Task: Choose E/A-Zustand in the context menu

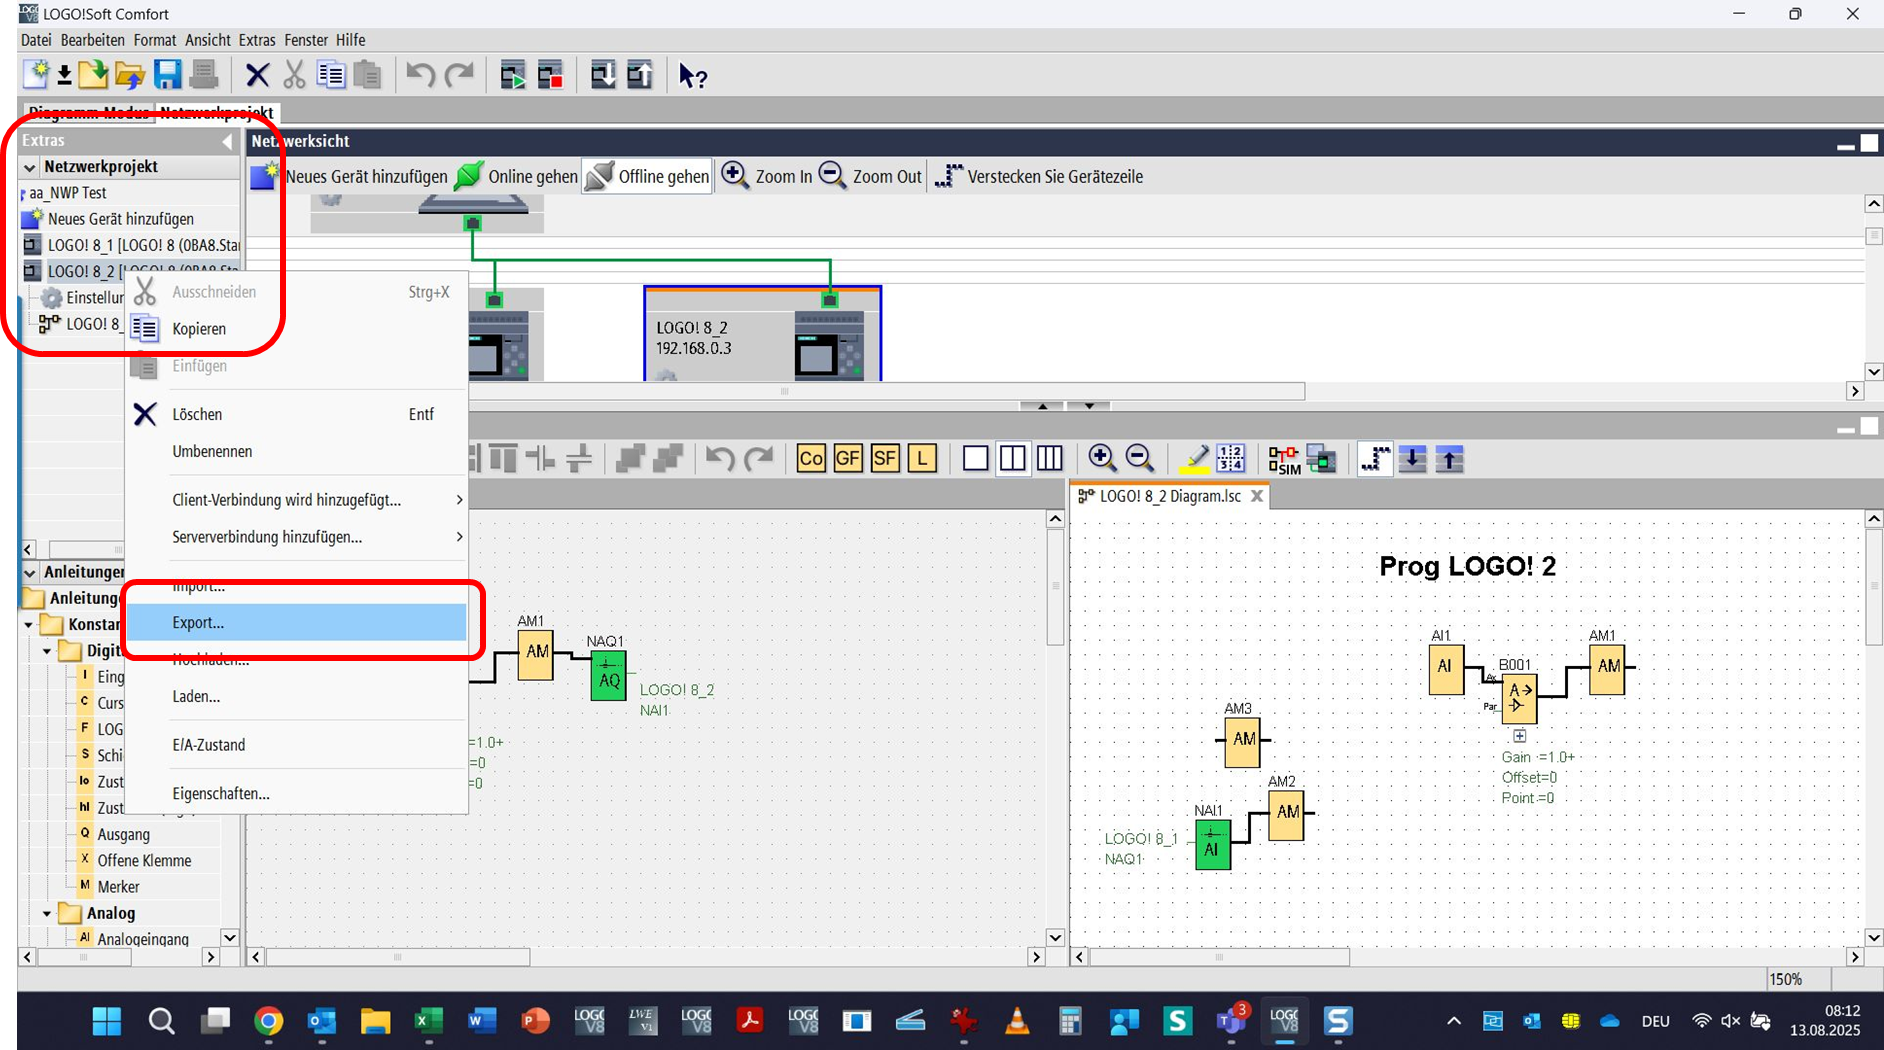Action: pos(296,745)
